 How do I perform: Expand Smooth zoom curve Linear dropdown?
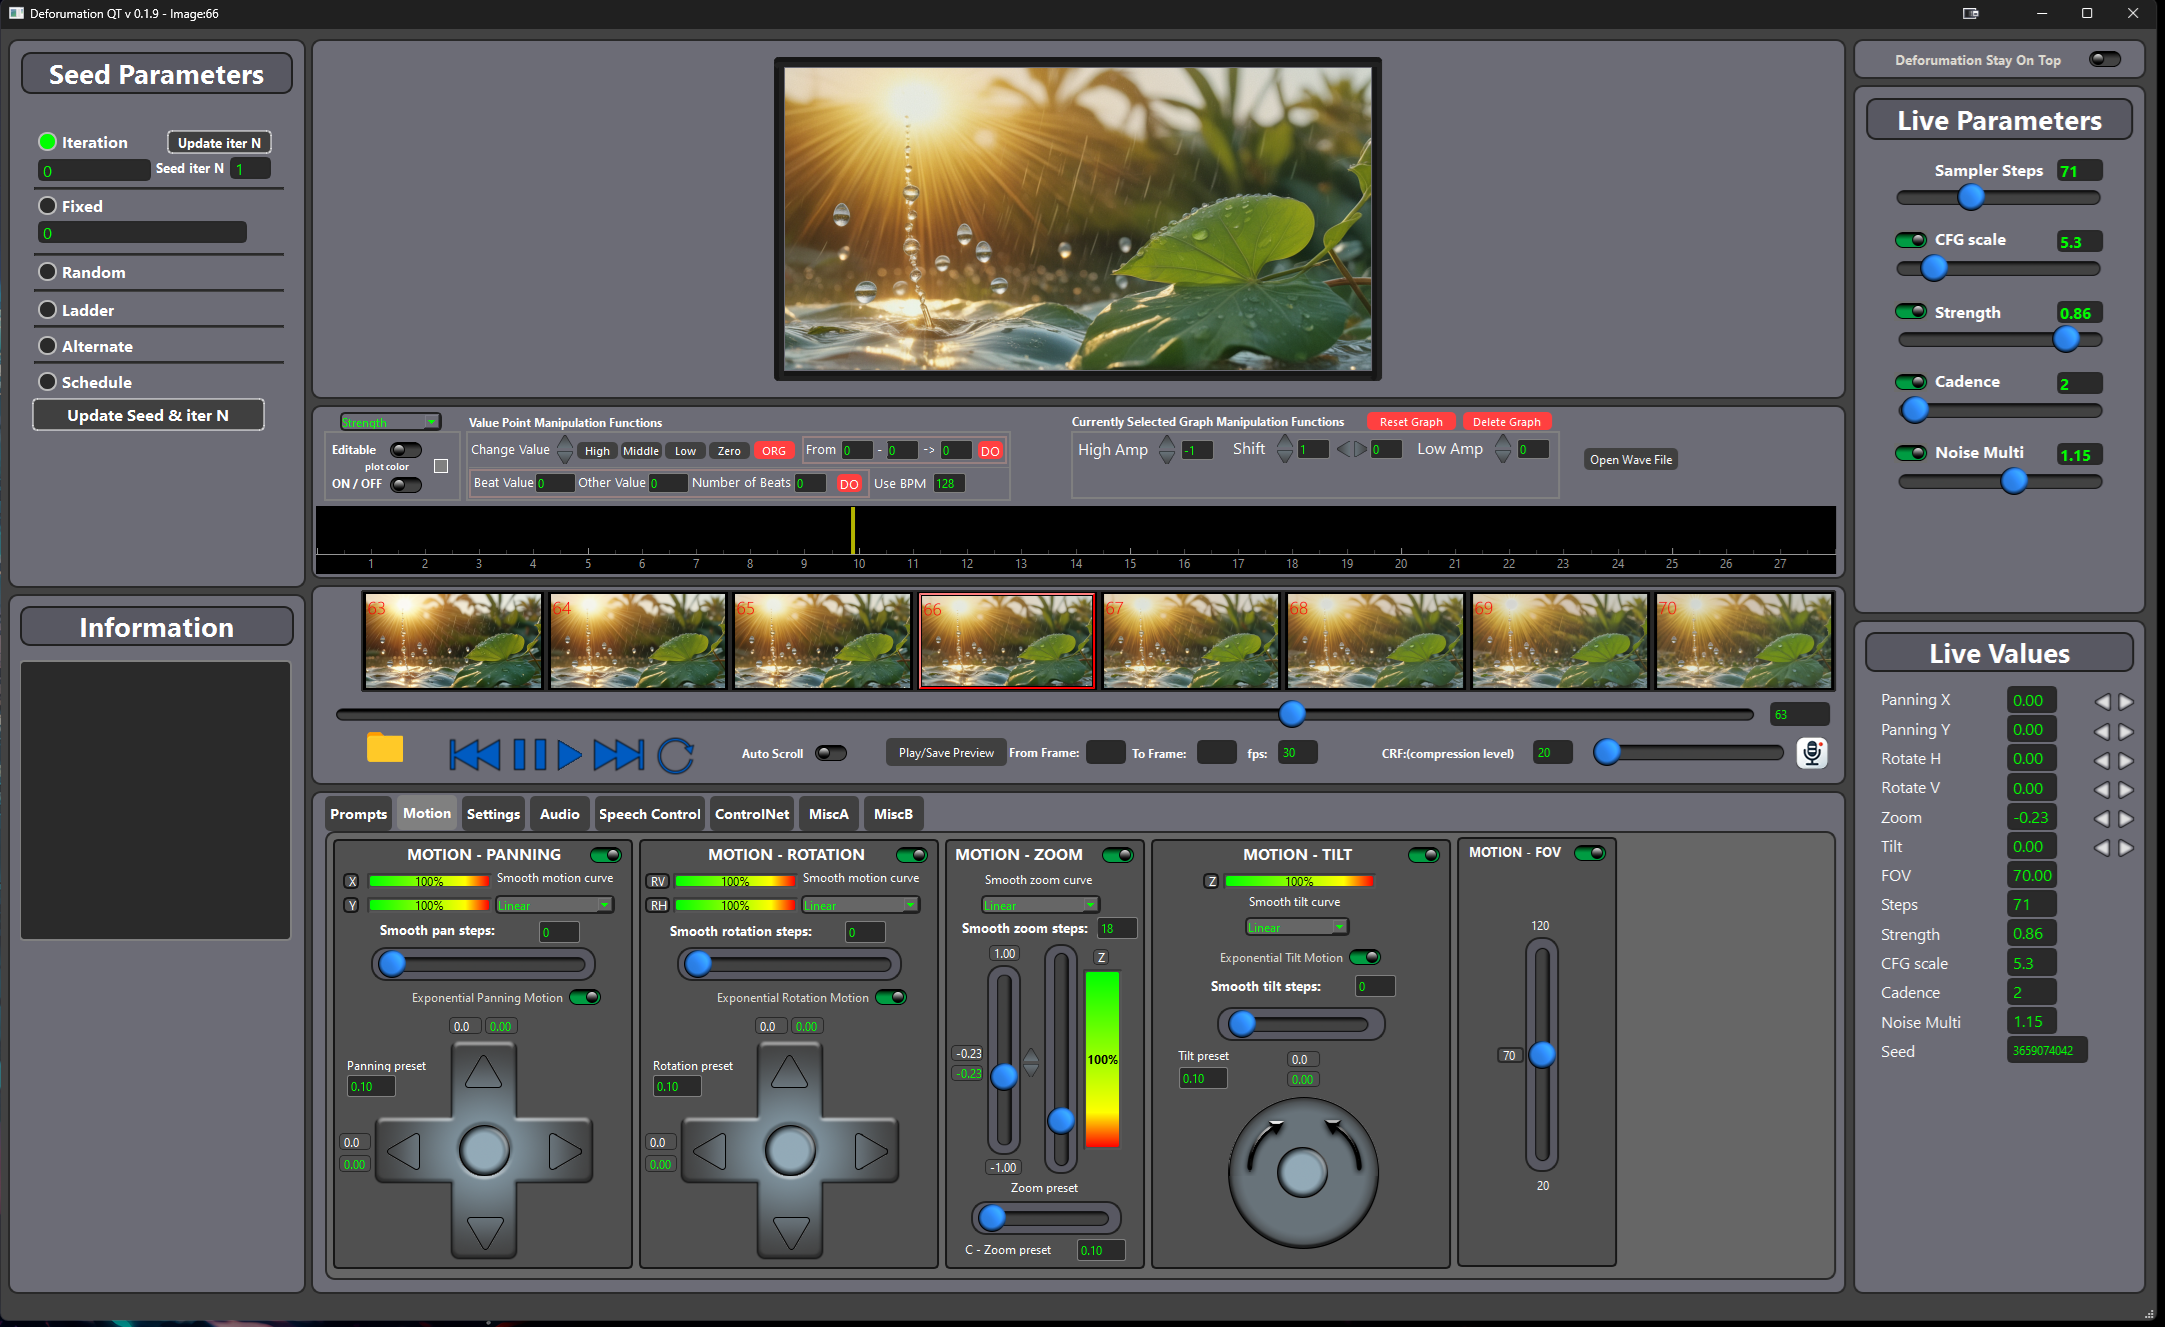[1040, 905]
